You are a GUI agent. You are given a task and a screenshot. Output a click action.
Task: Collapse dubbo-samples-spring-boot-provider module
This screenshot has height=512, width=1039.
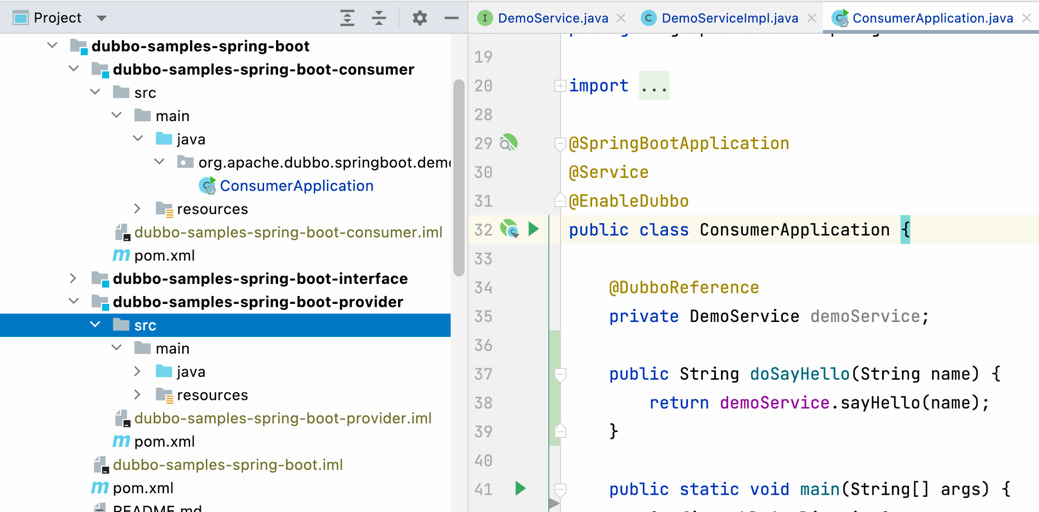pos(73,302)
